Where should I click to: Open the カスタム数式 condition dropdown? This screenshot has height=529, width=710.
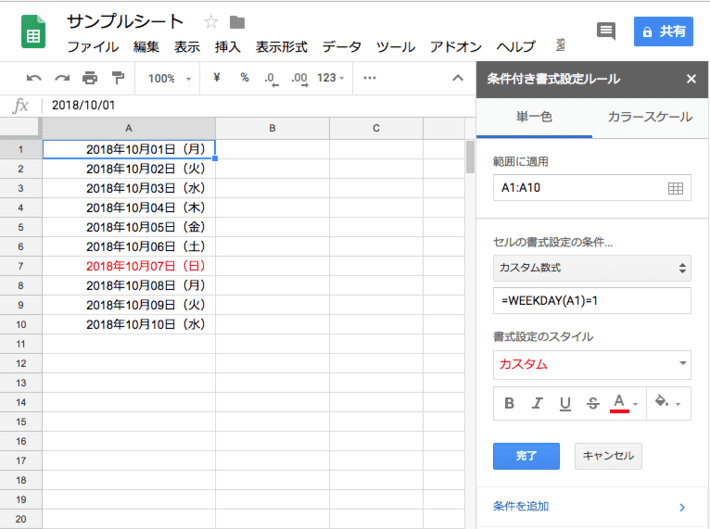[593, 268]
